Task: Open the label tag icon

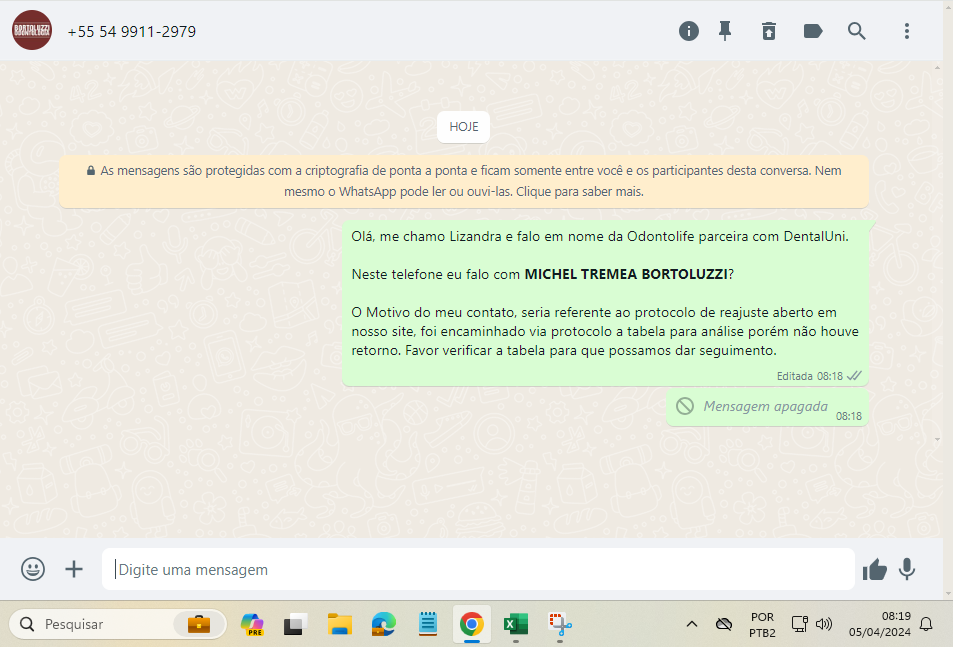Action: [x=813, y=31]
